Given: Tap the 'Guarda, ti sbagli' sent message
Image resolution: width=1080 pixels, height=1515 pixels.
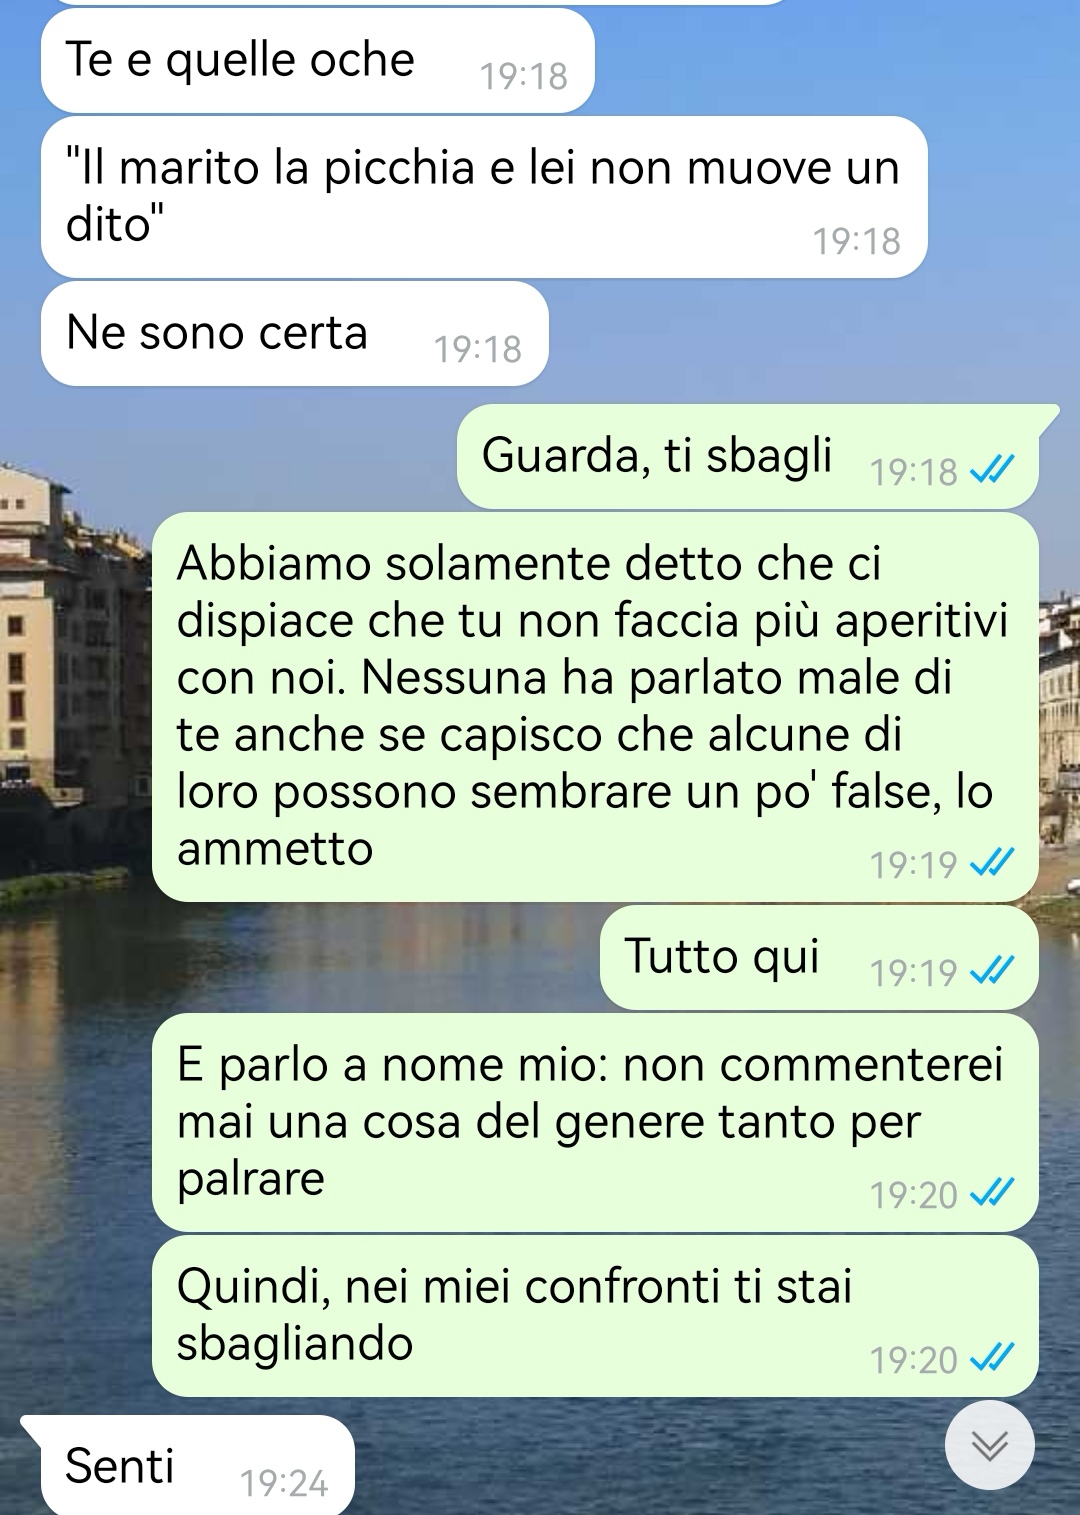Looking at the screenshot, I should click(x=748, y=456).
